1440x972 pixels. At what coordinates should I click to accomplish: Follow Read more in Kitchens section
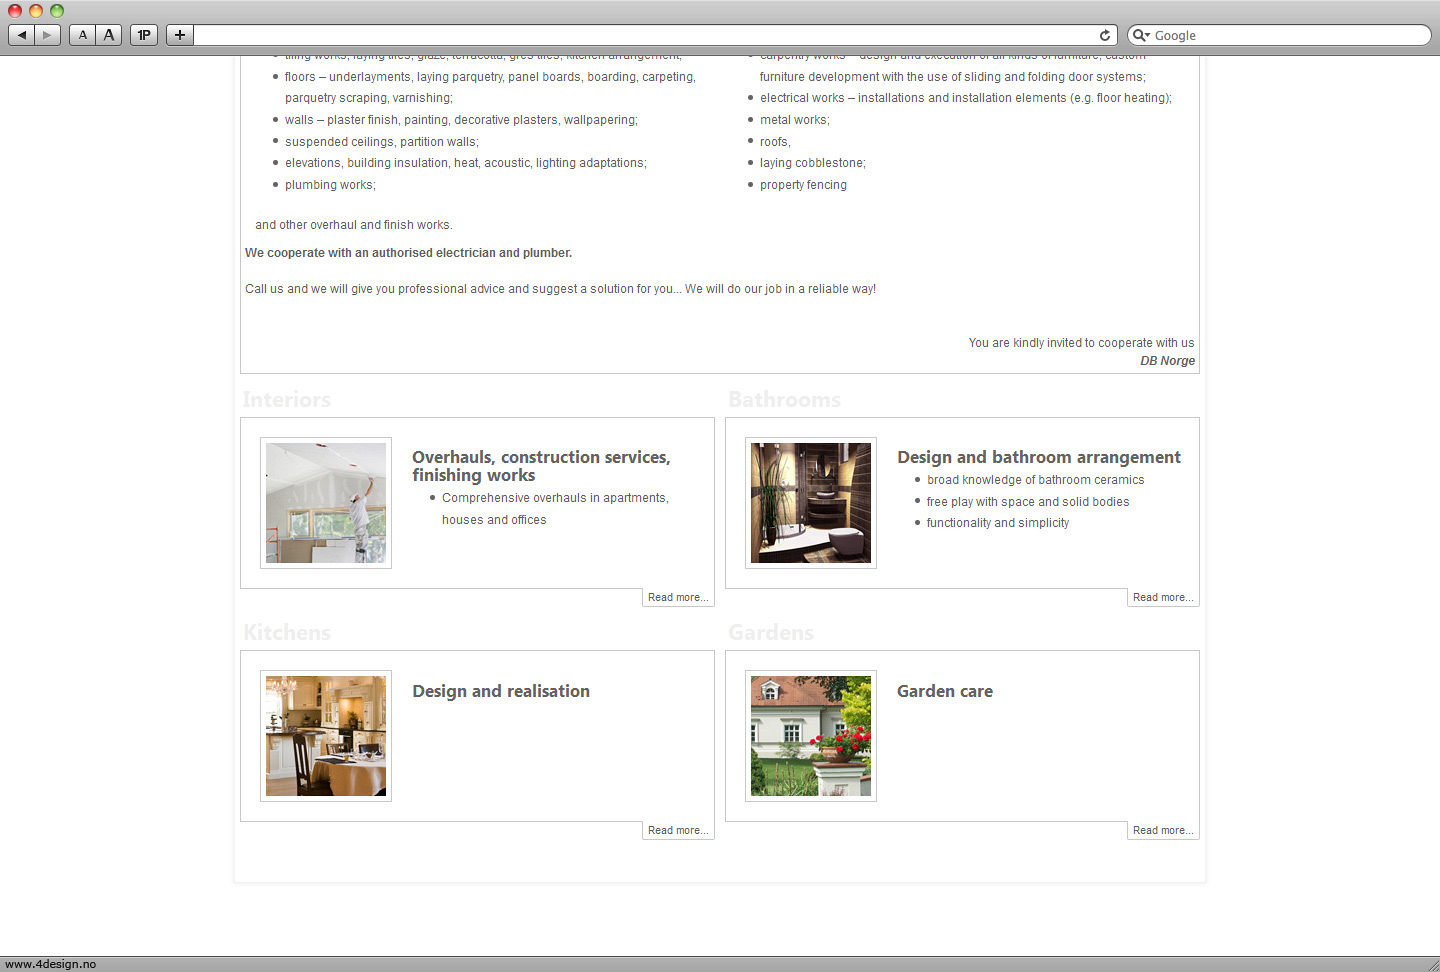(678, 830)
